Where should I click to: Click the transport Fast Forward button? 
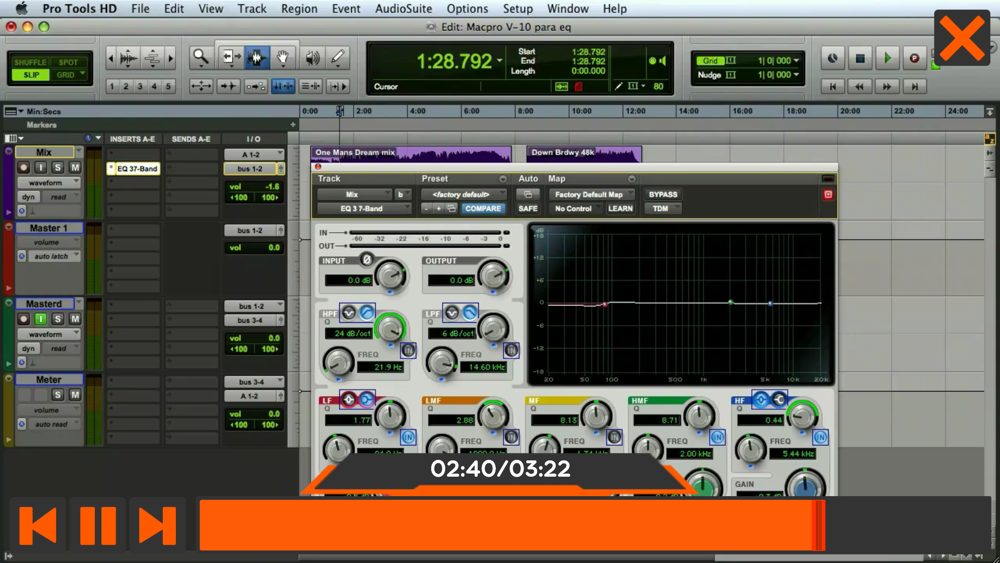pyautogui.click(x=886, y=86)
